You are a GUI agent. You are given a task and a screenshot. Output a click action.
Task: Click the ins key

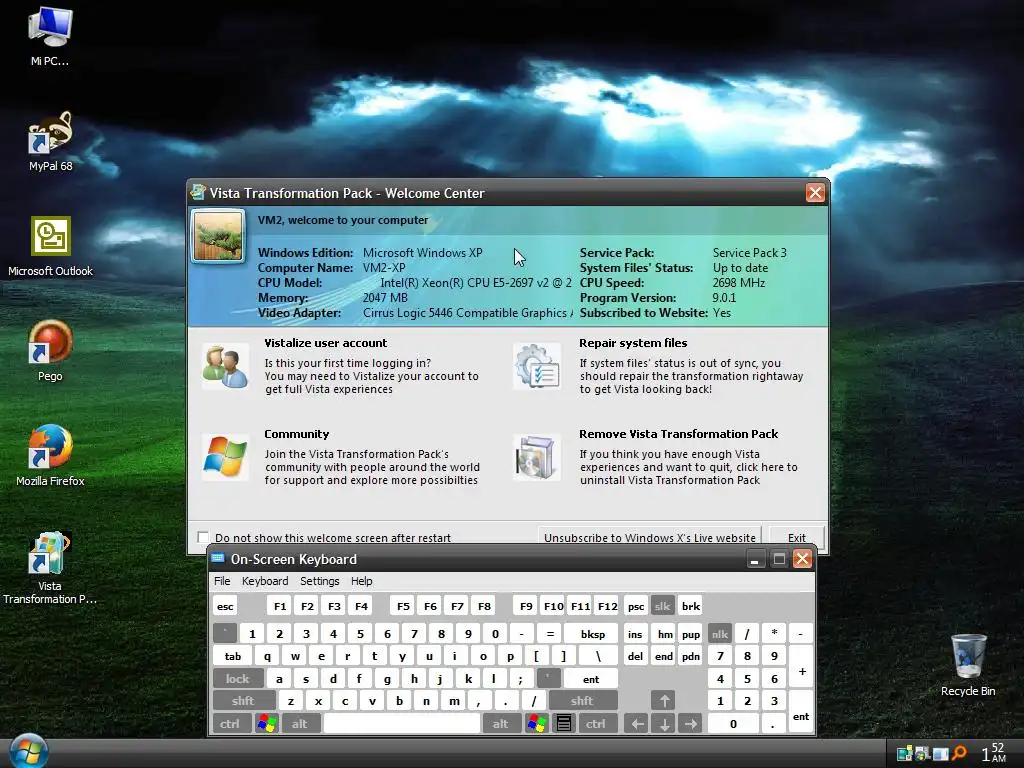[636, 633]
